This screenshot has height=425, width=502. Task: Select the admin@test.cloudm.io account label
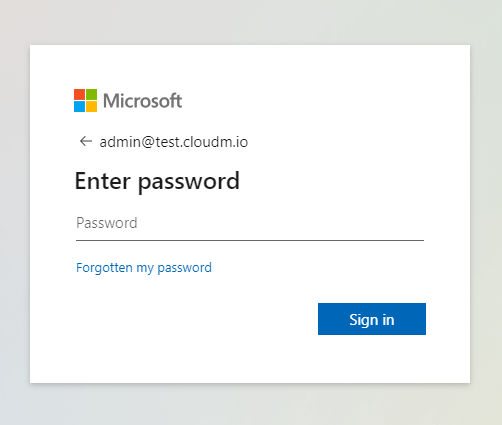(x=174, y=142)
